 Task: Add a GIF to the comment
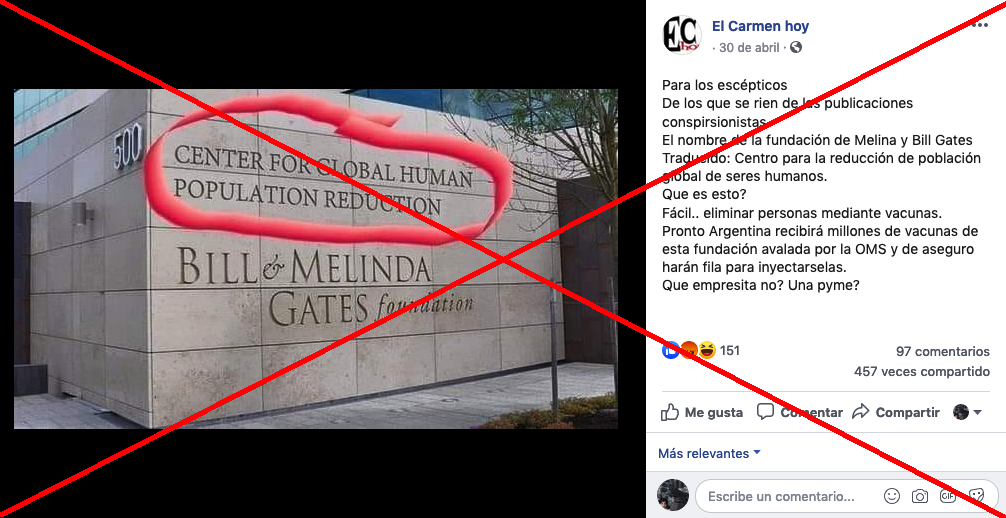pyautogui.click(x=948, y=496)
